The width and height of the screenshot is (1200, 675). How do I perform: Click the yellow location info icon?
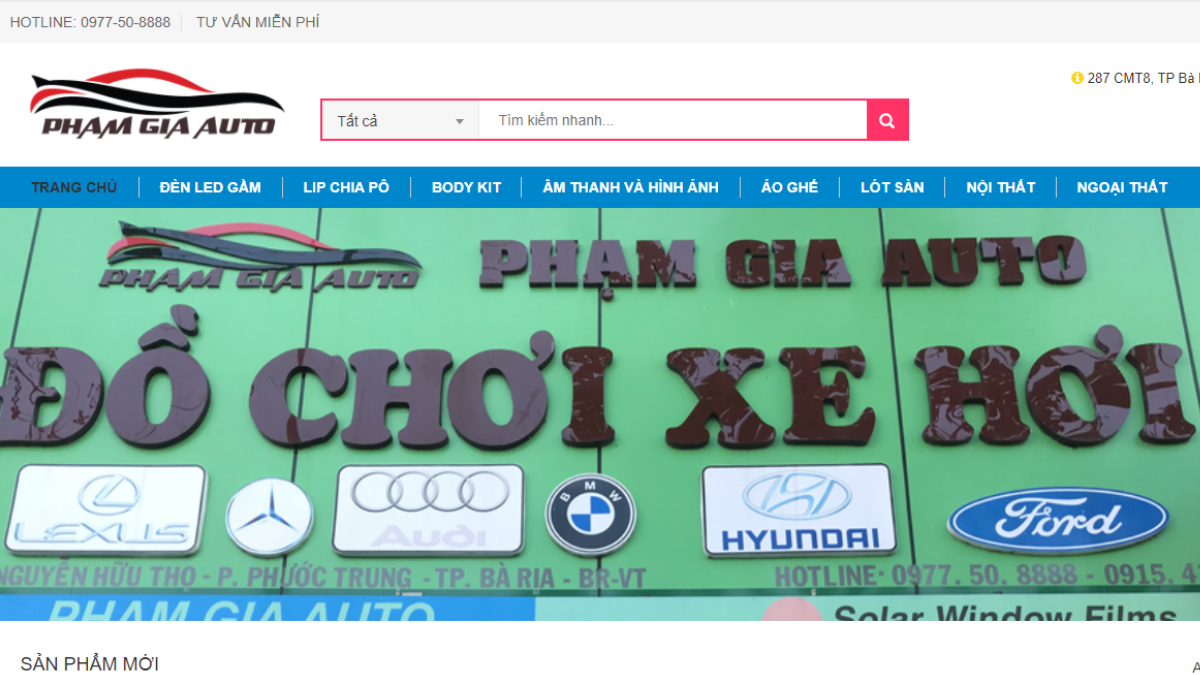tap(1077, 78)
